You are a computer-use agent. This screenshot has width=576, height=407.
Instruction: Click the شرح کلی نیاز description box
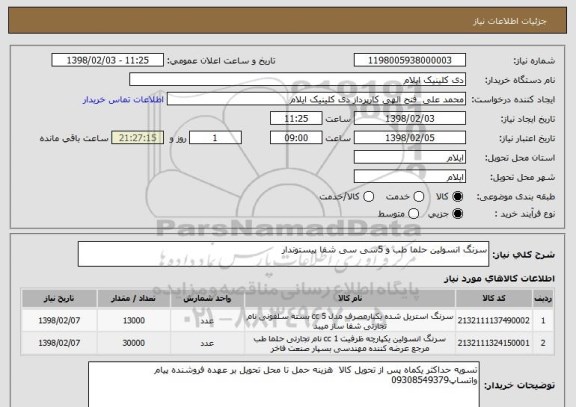[283, 254]
